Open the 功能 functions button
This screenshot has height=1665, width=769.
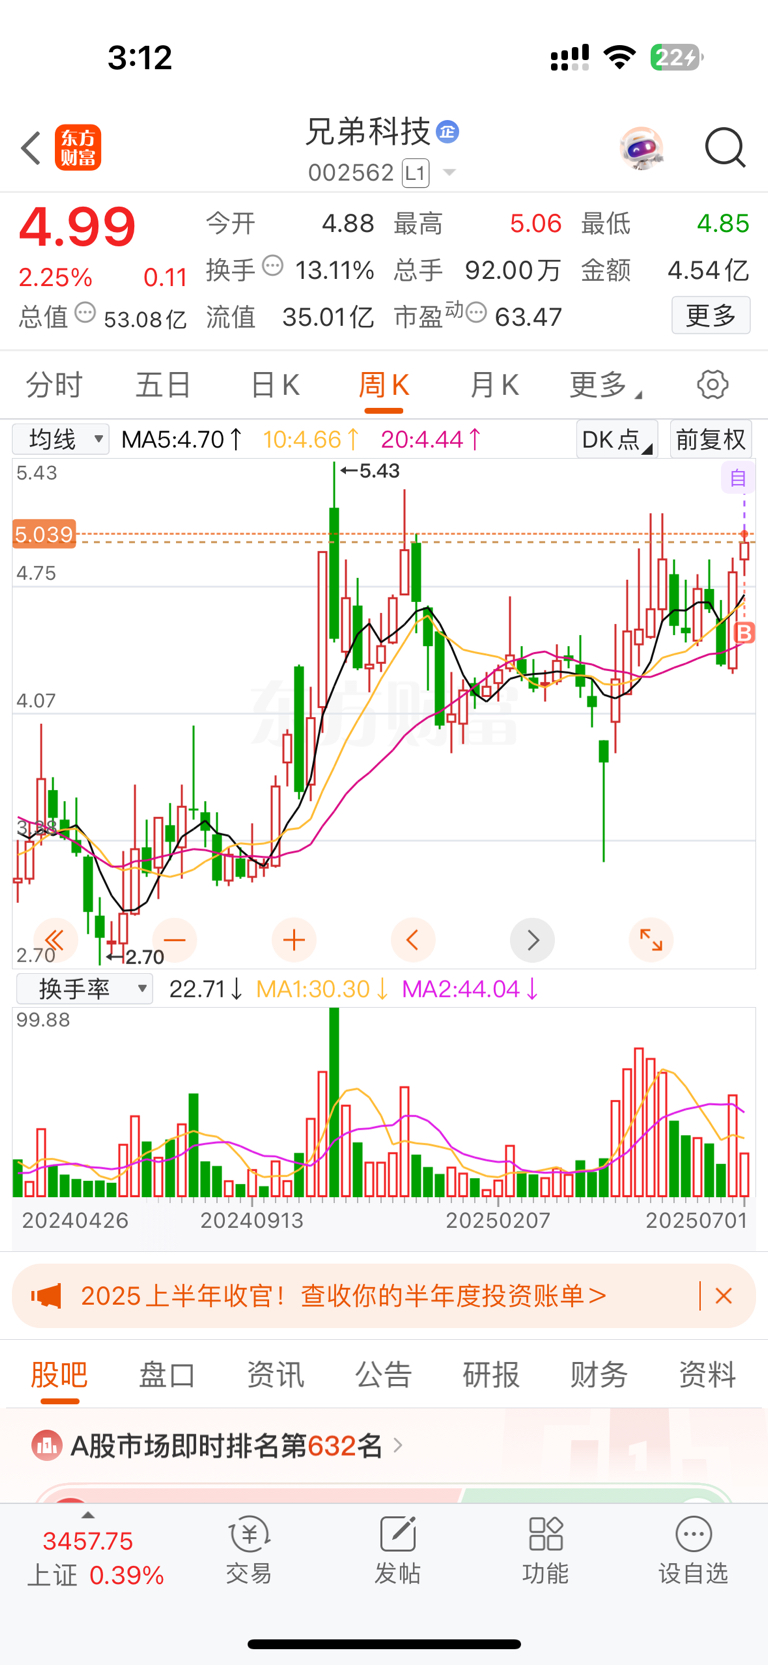pos(545,1550)
